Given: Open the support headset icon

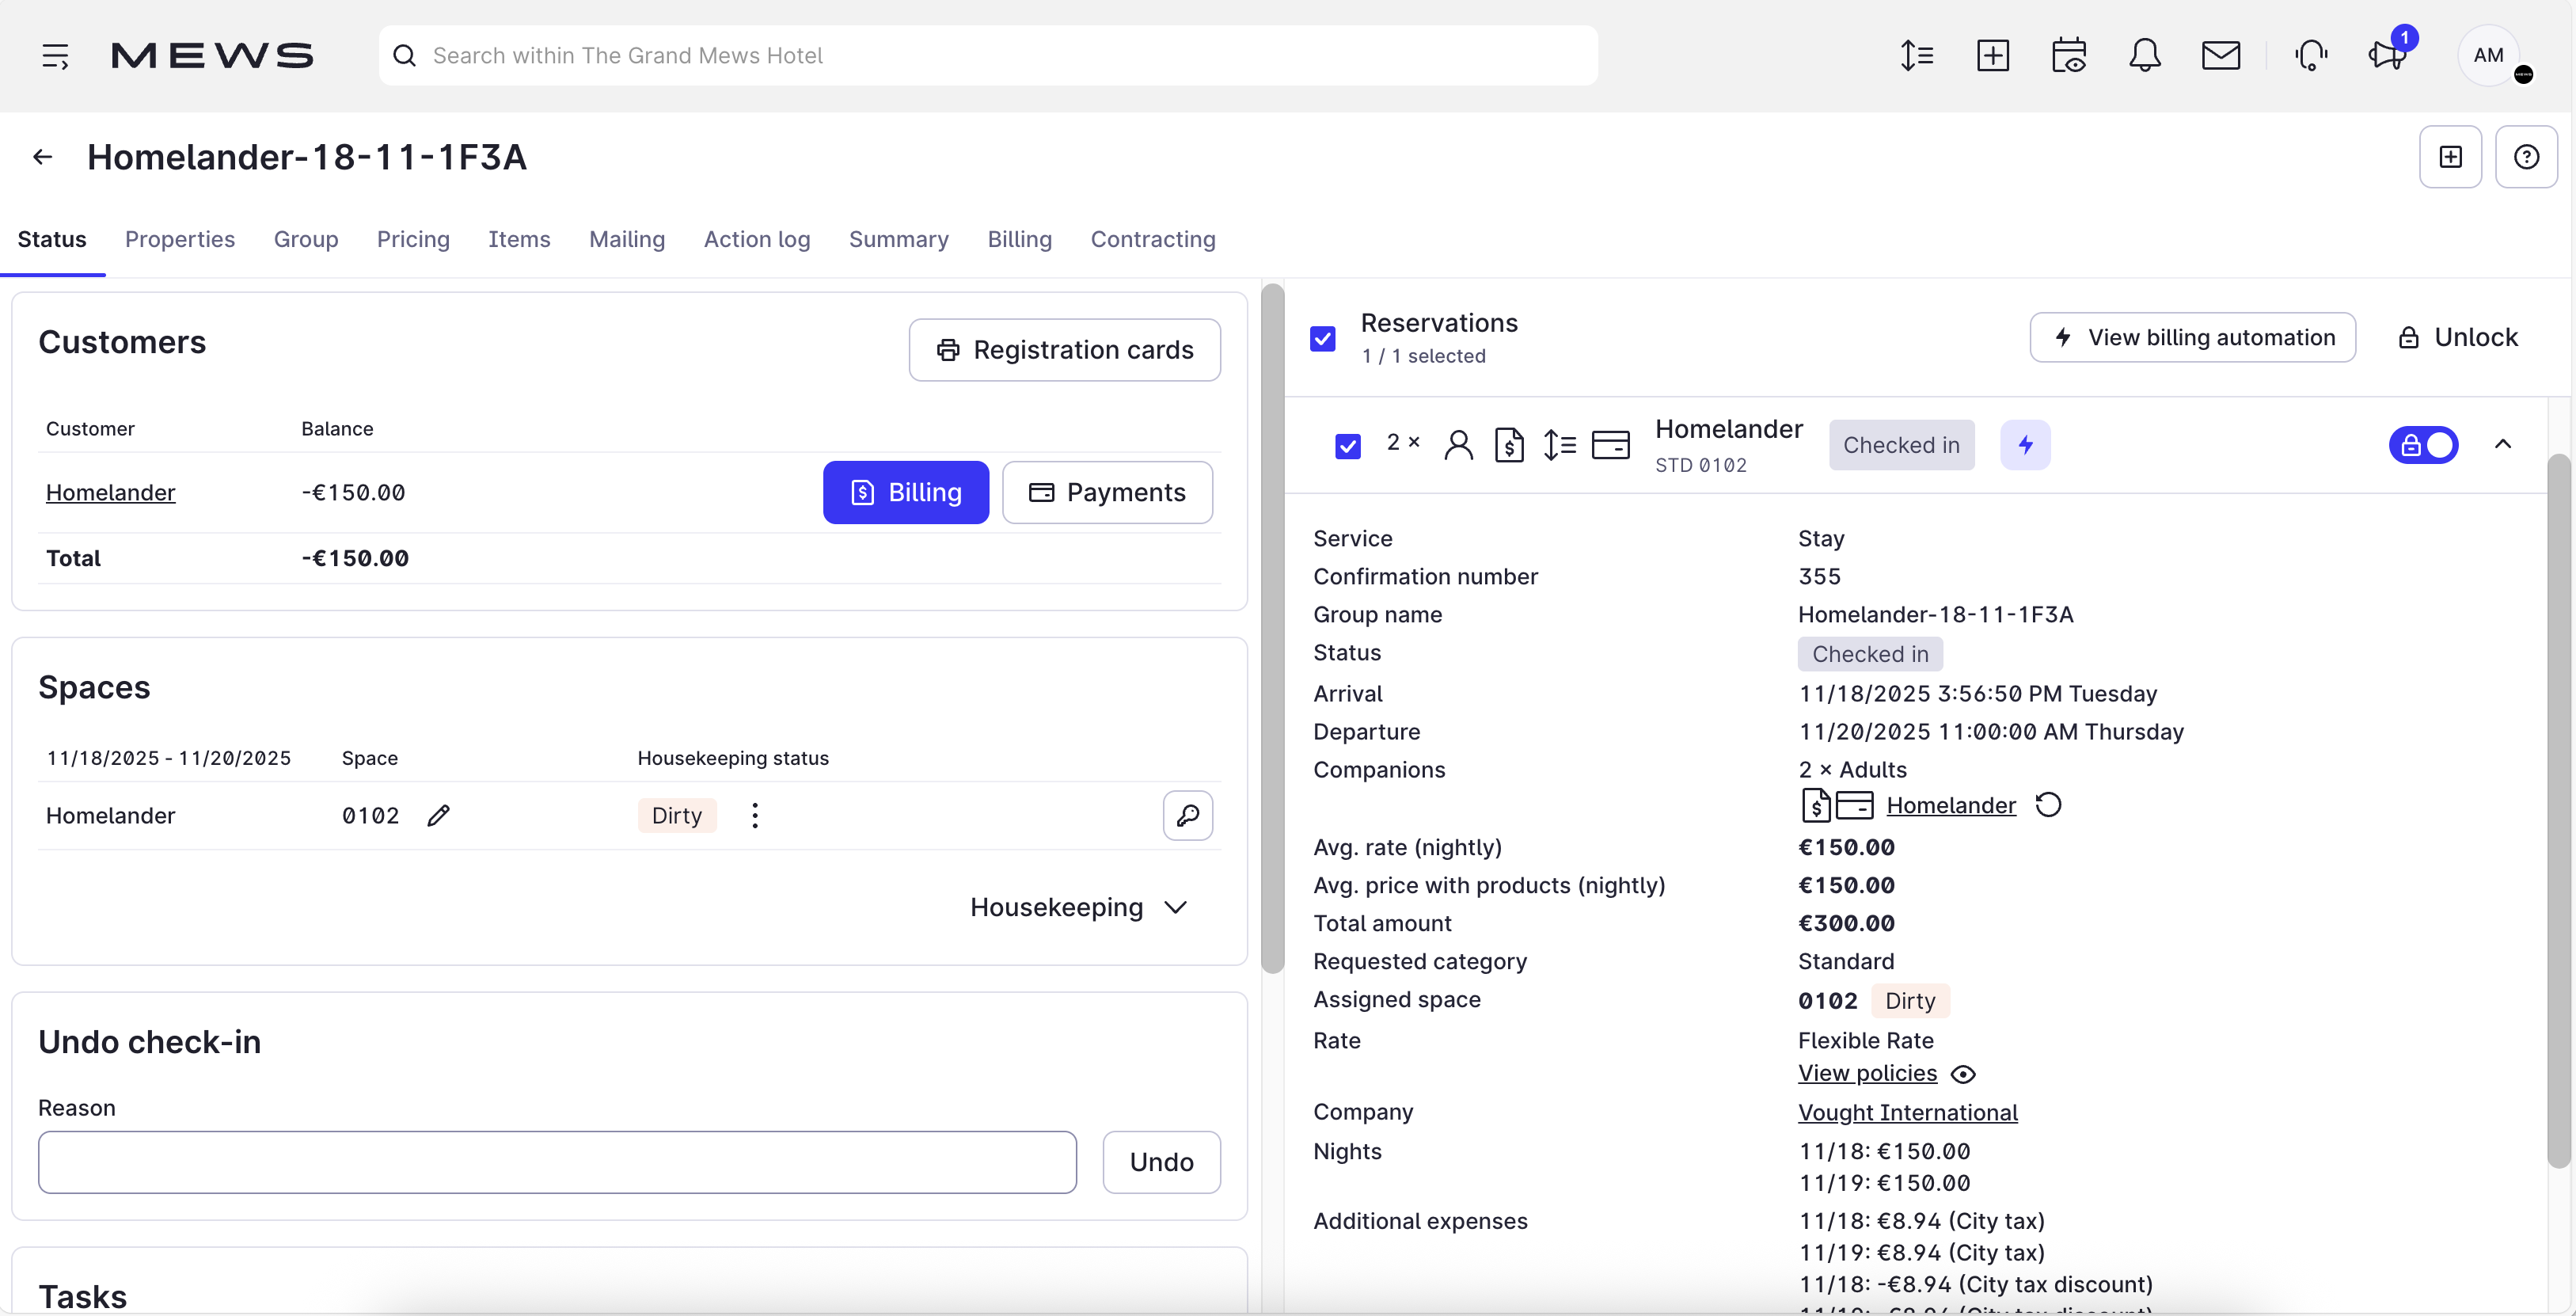Looking at the screenshot, I should coord(2311,55).
